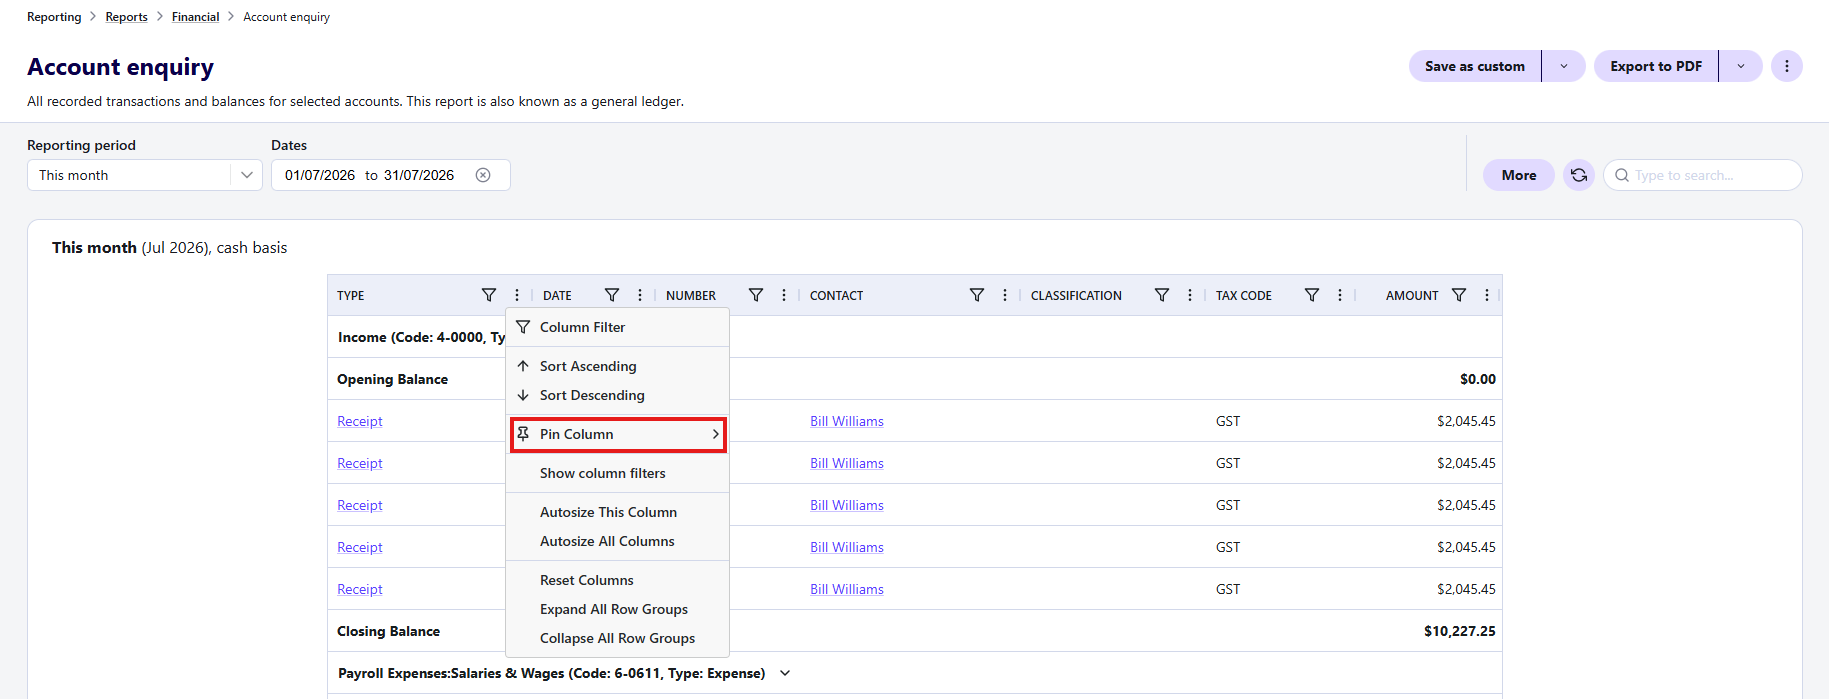This screenshot has width=1829, height=699.
Task: Open DATE column three-dot menu
Action: point(640,295)
